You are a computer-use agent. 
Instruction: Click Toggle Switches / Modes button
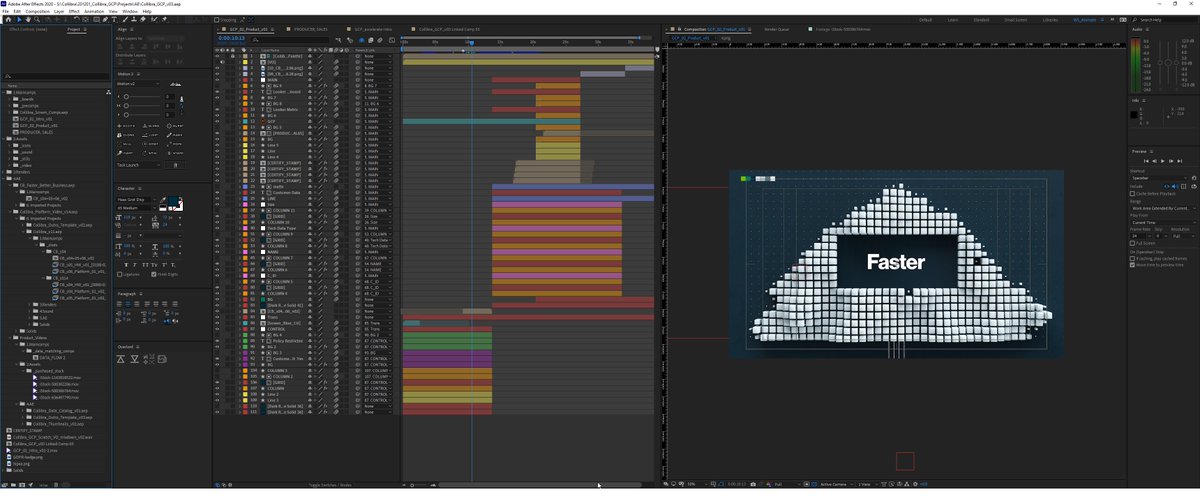[x=330, y=485]
